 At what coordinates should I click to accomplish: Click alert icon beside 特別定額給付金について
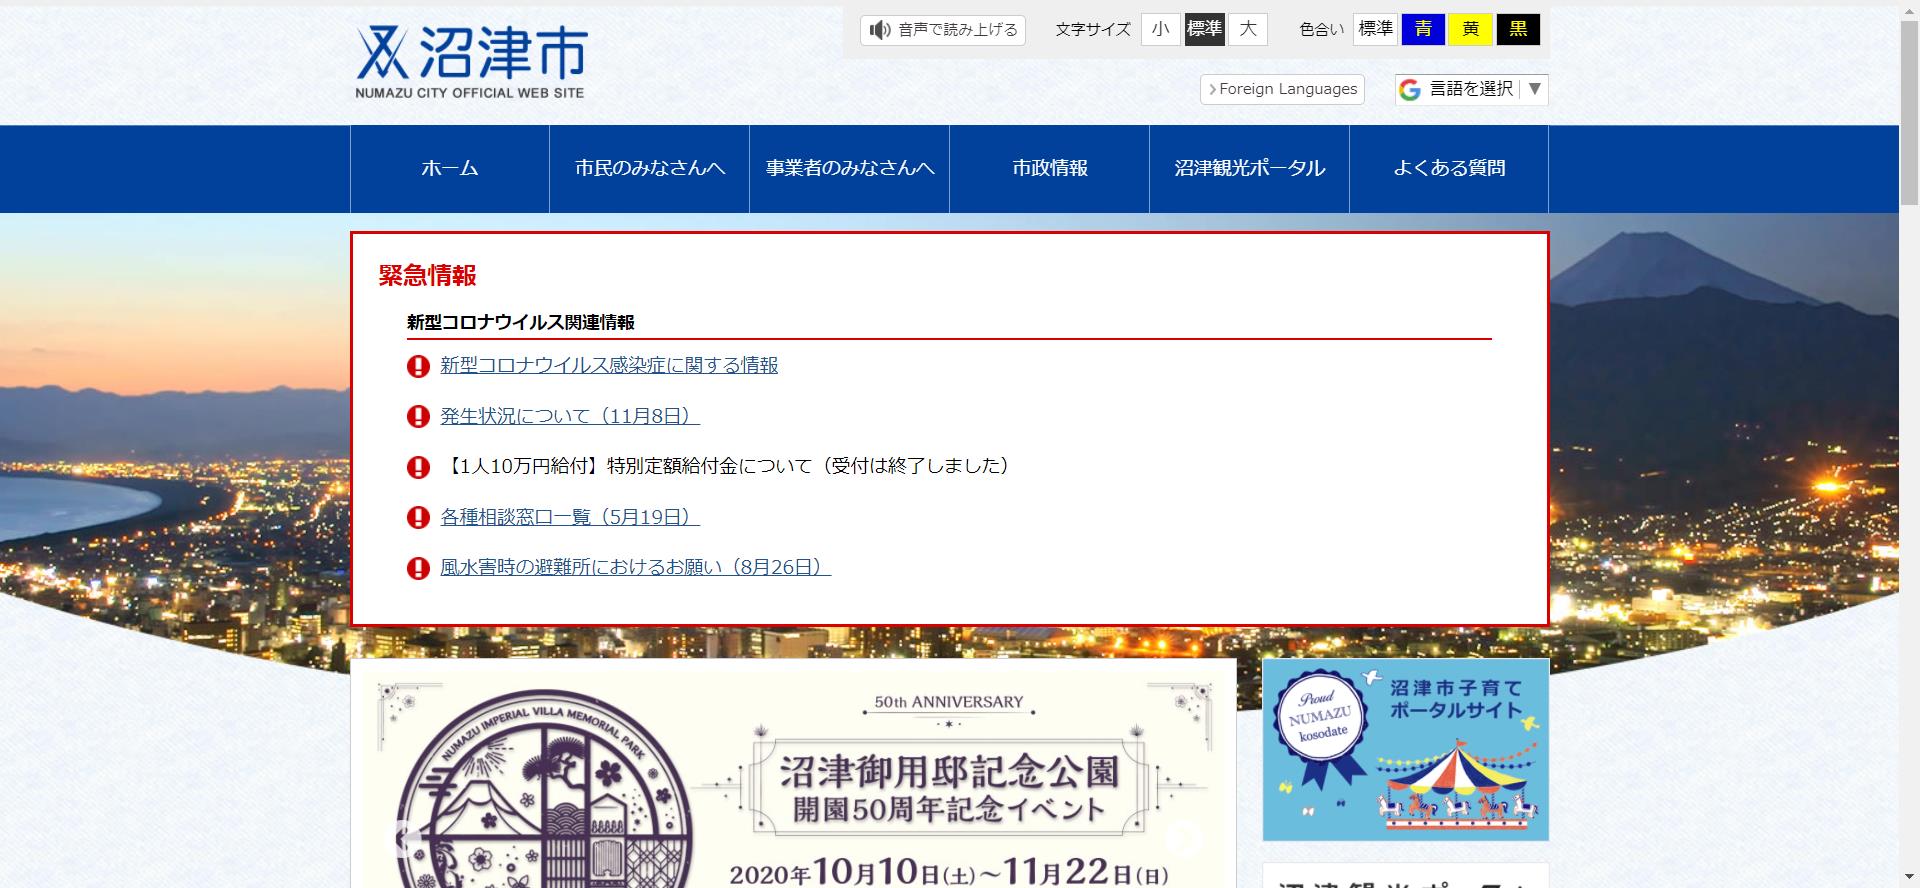pyautogui.click(x=418, y=467)
